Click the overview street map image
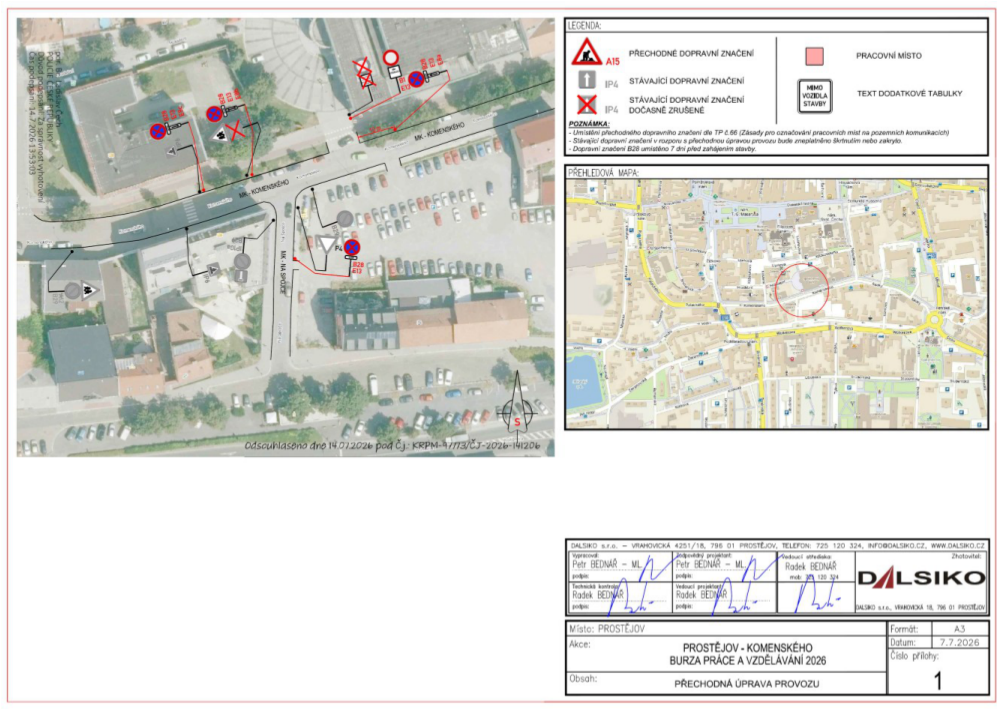This screenshot has height=709, width=1003. 777,304
